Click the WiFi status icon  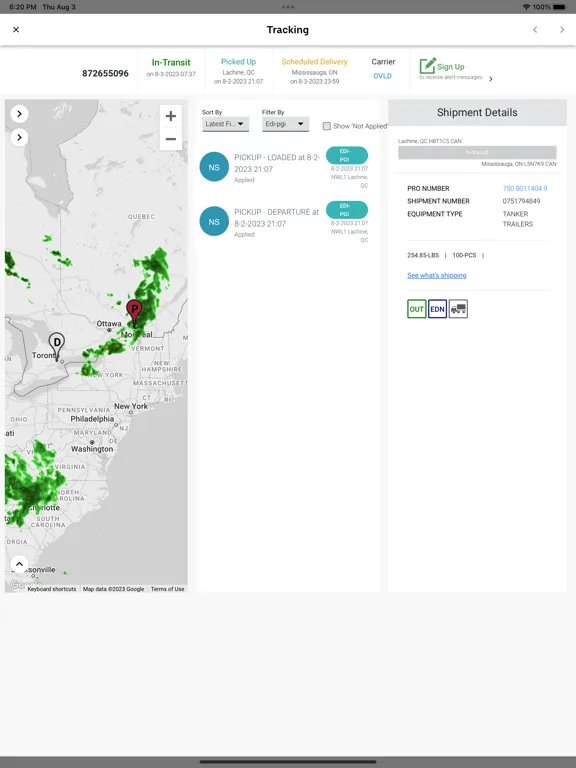click(527, 7)
